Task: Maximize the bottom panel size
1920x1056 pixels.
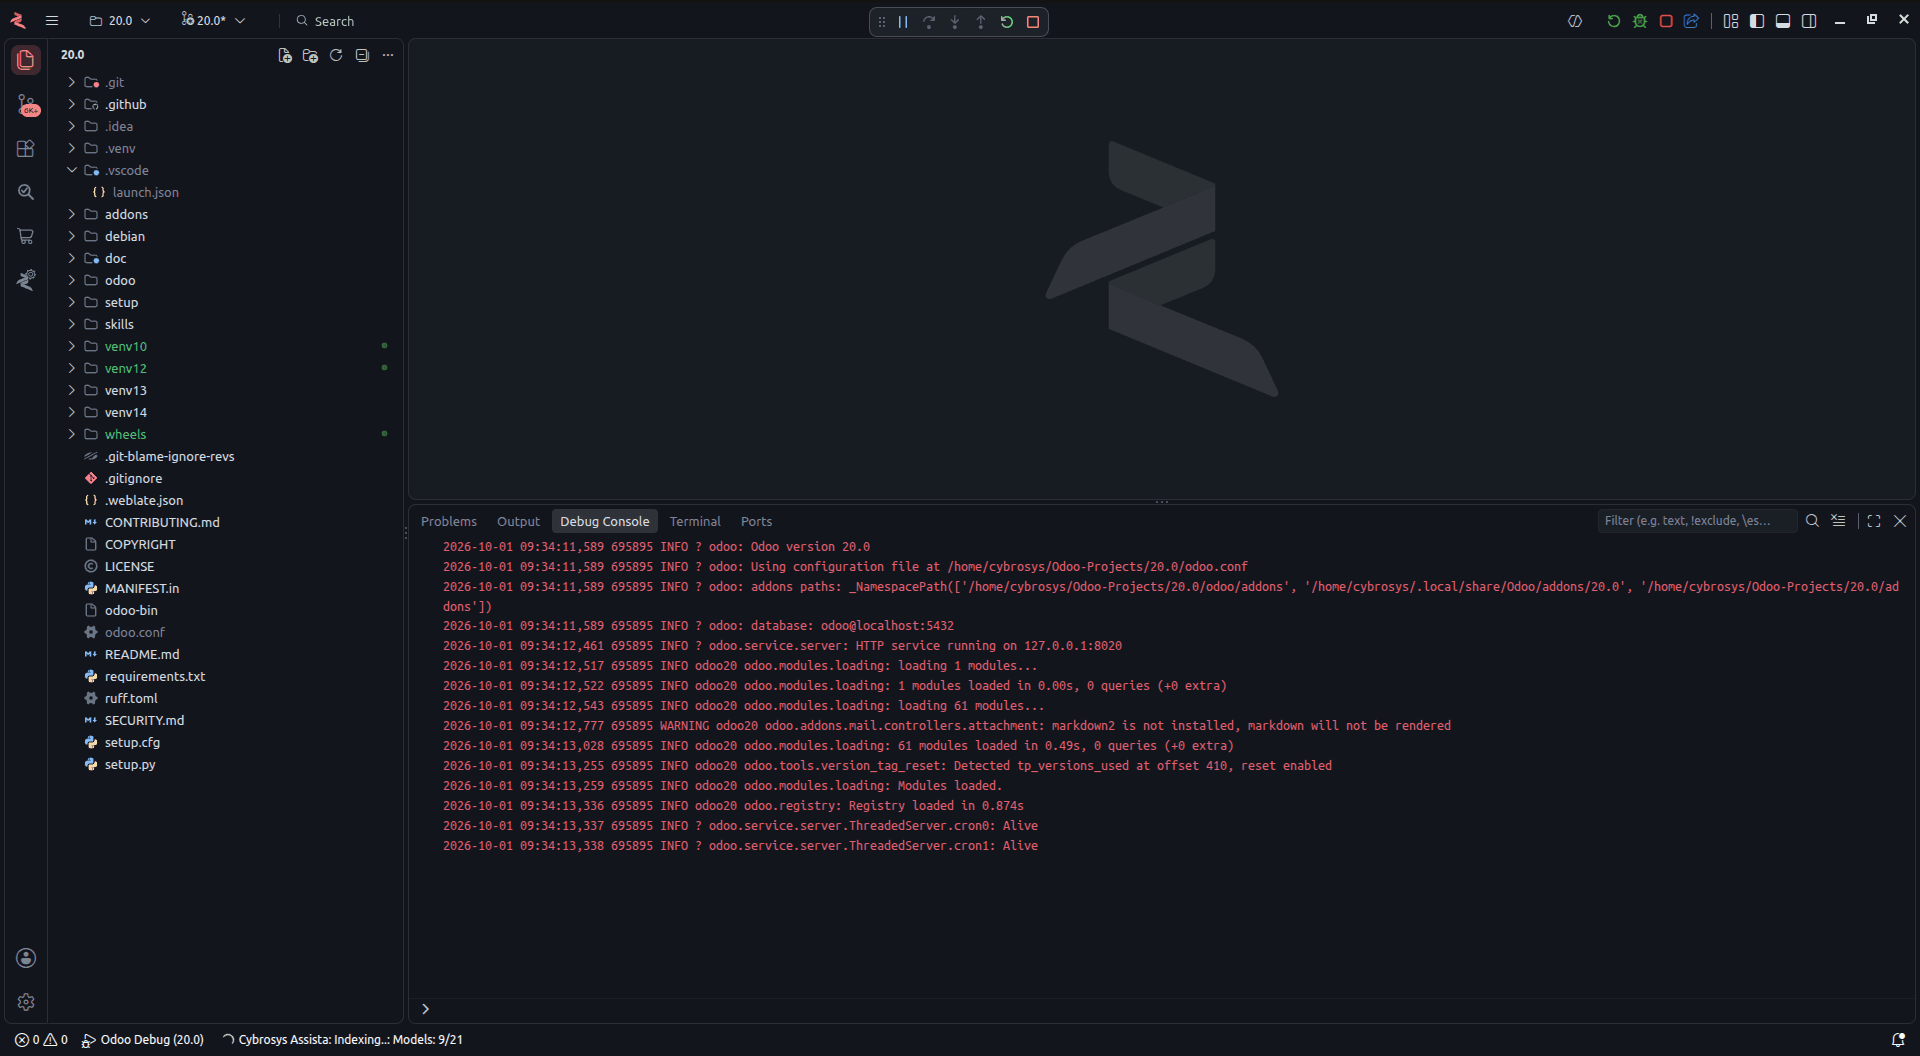Action: pyautogui.click(x=1874, y=521)
